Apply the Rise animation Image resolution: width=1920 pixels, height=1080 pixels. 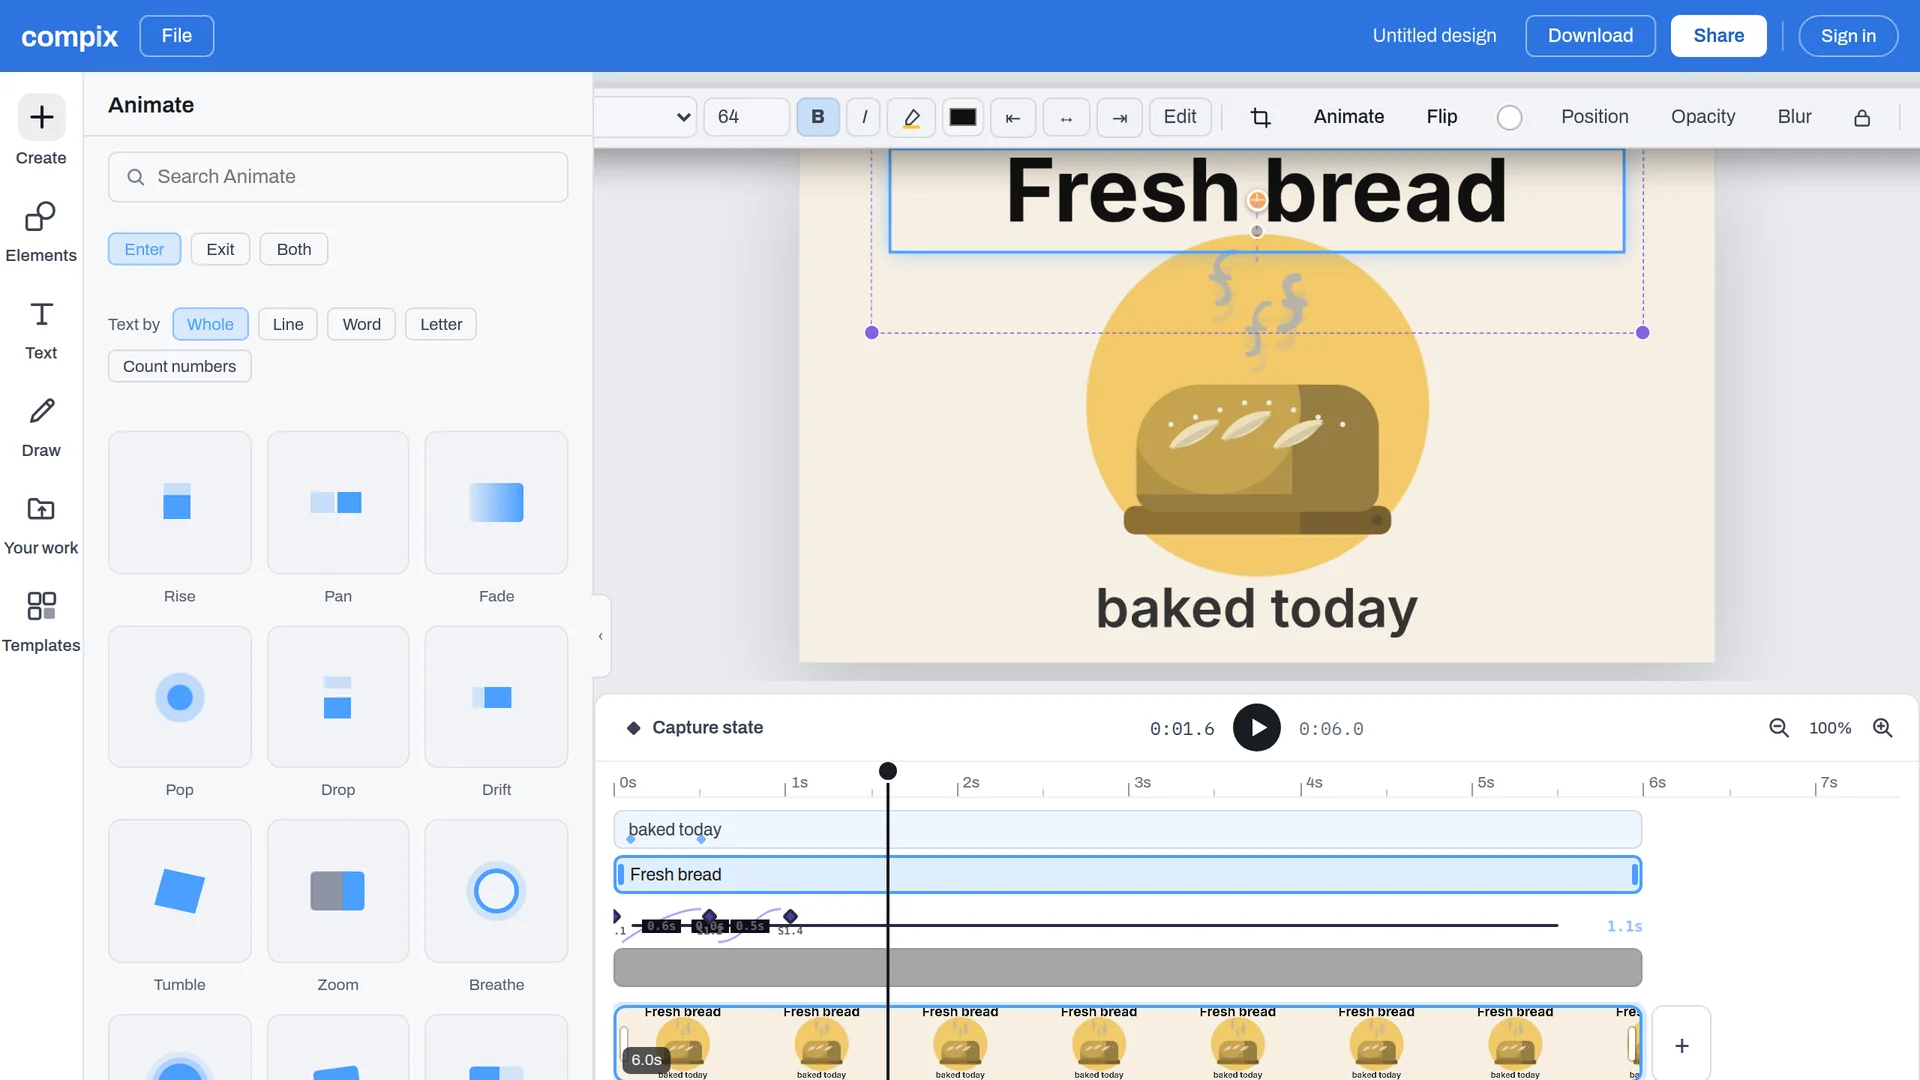pyautogui.click(x=180, y=503)
